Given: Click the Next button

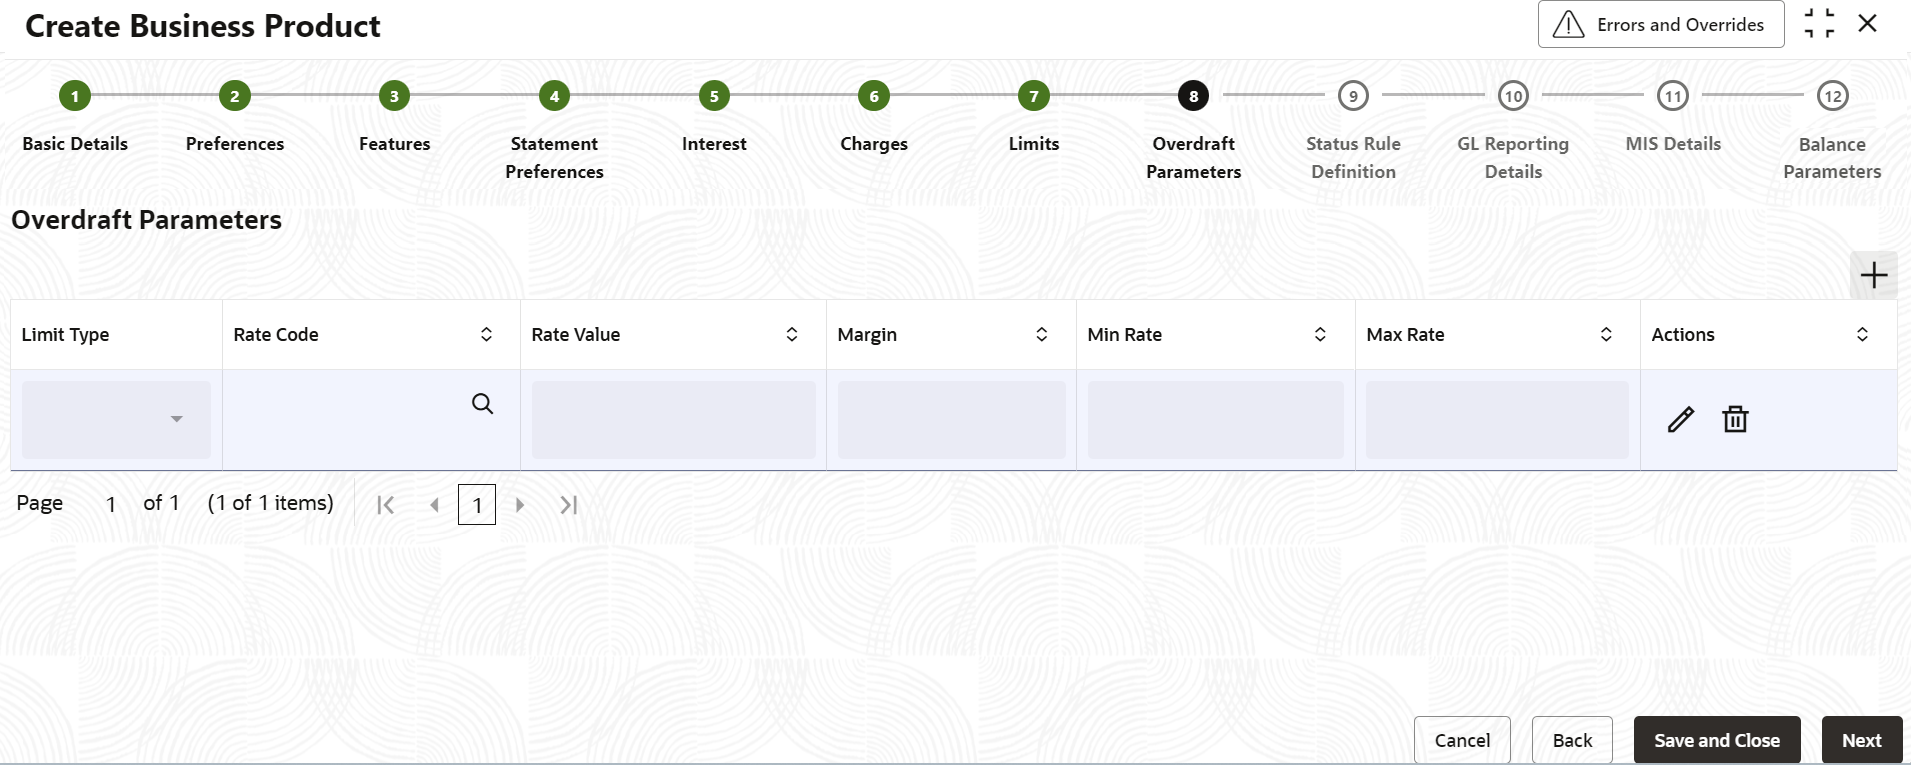Looking at the screenshot, I should coord(1861,740).
